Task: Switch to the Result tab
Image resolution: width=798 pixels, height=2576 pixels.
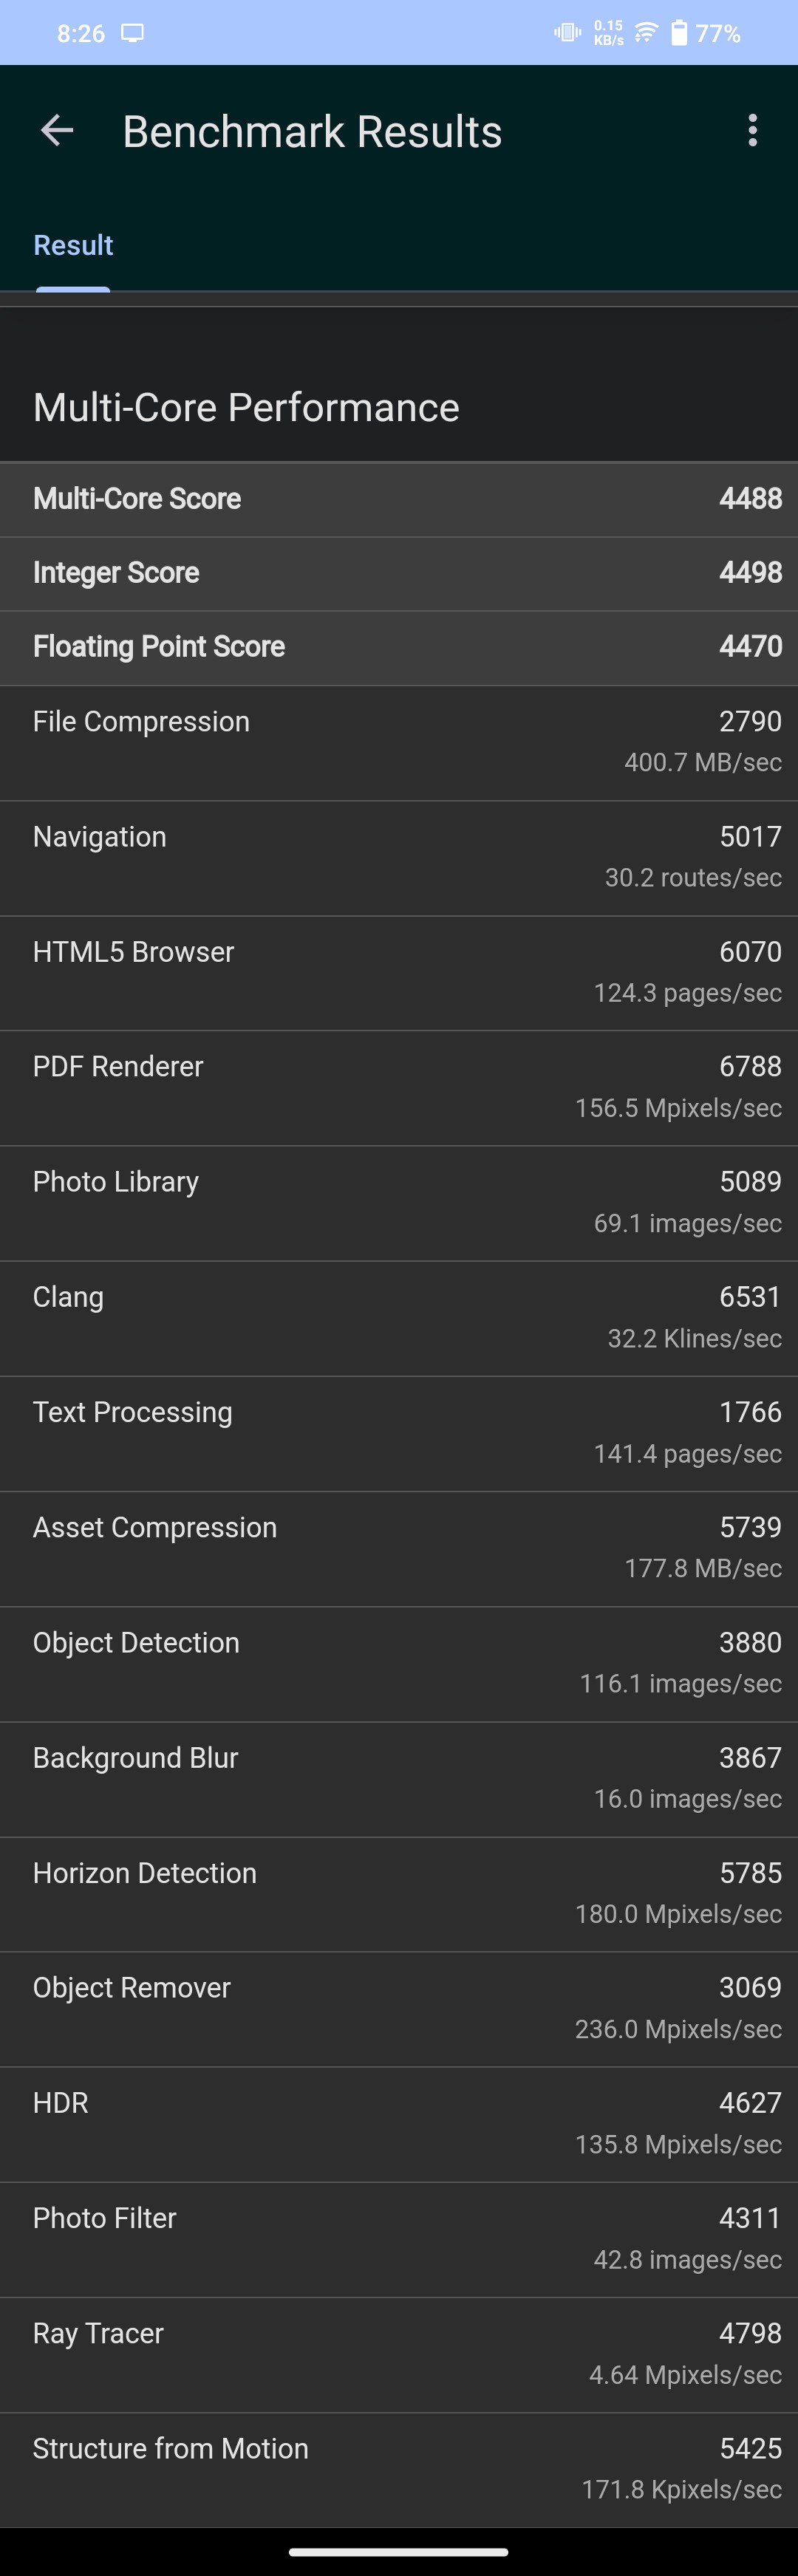Action: click(x=73, y=246)
